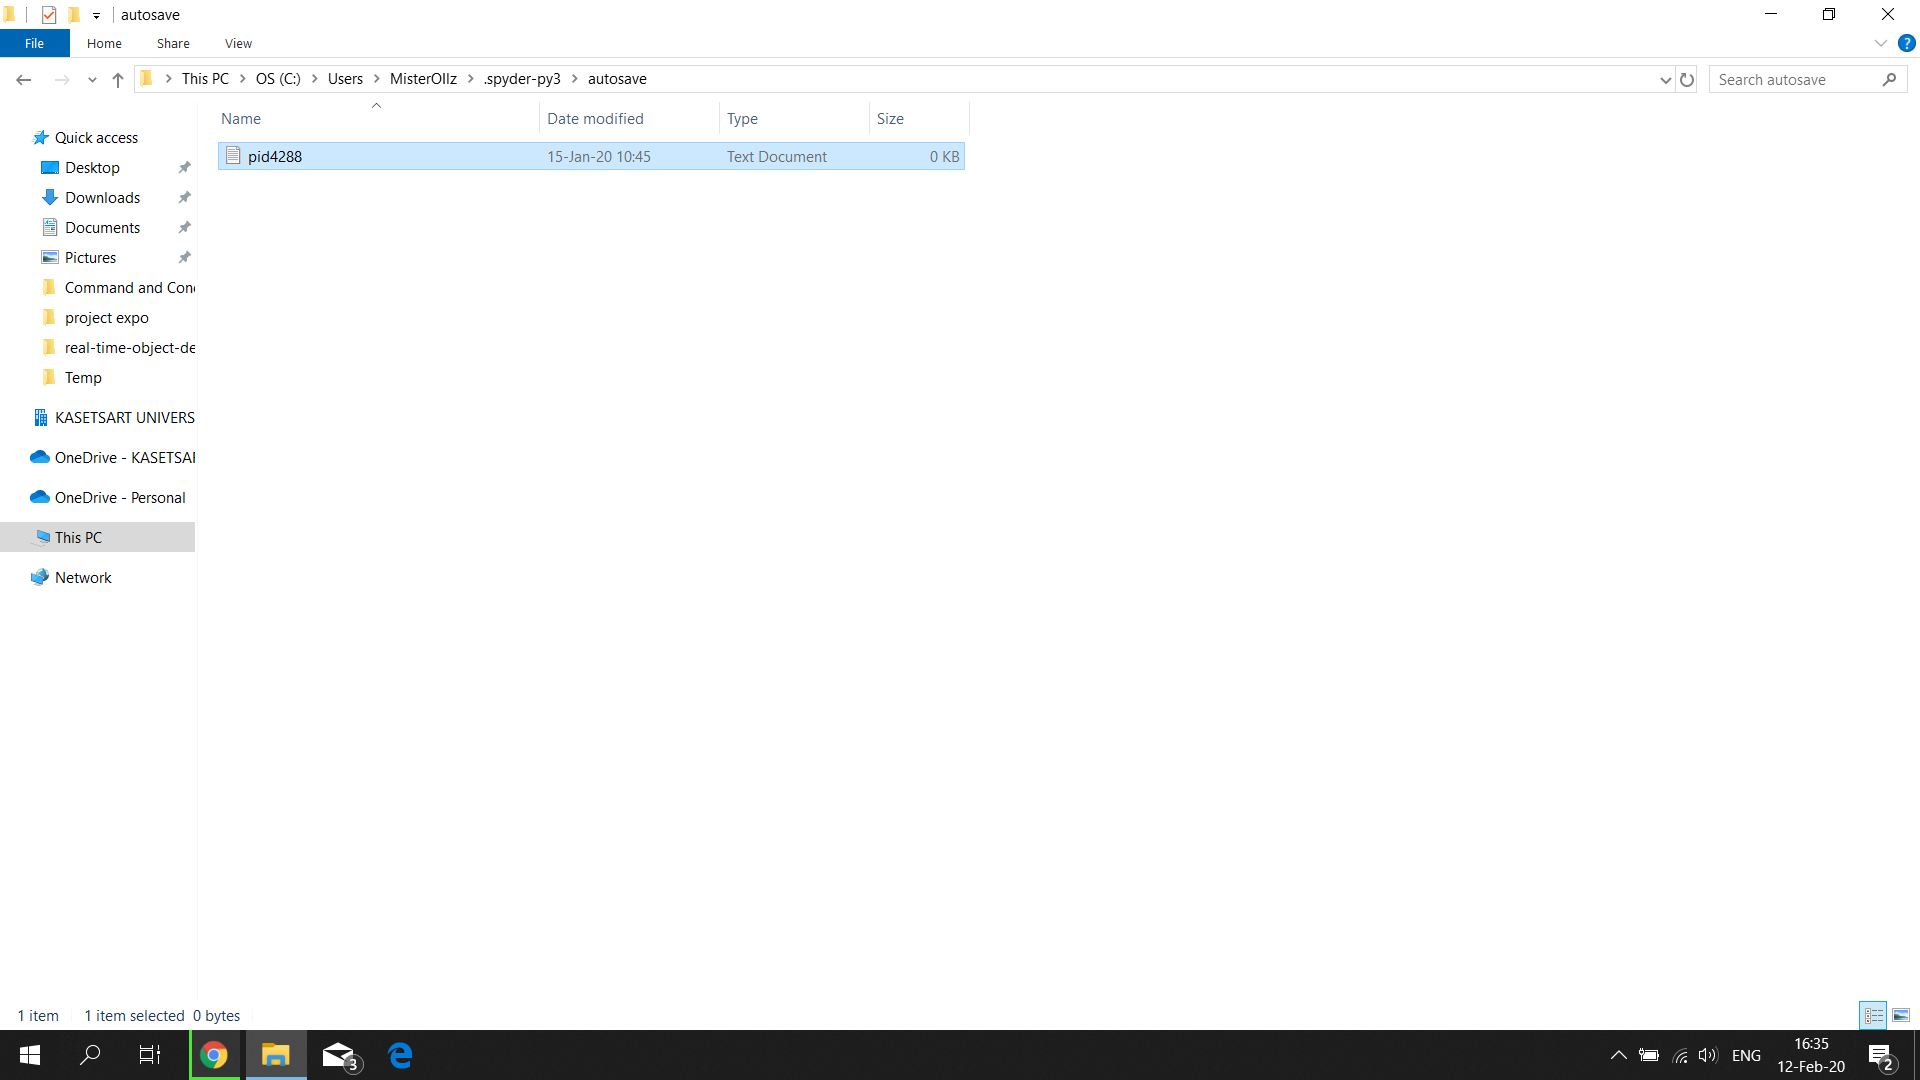The image size is (1920, 1080).
Task: Open Mail app in taskbar
Action: point(339,1055)
